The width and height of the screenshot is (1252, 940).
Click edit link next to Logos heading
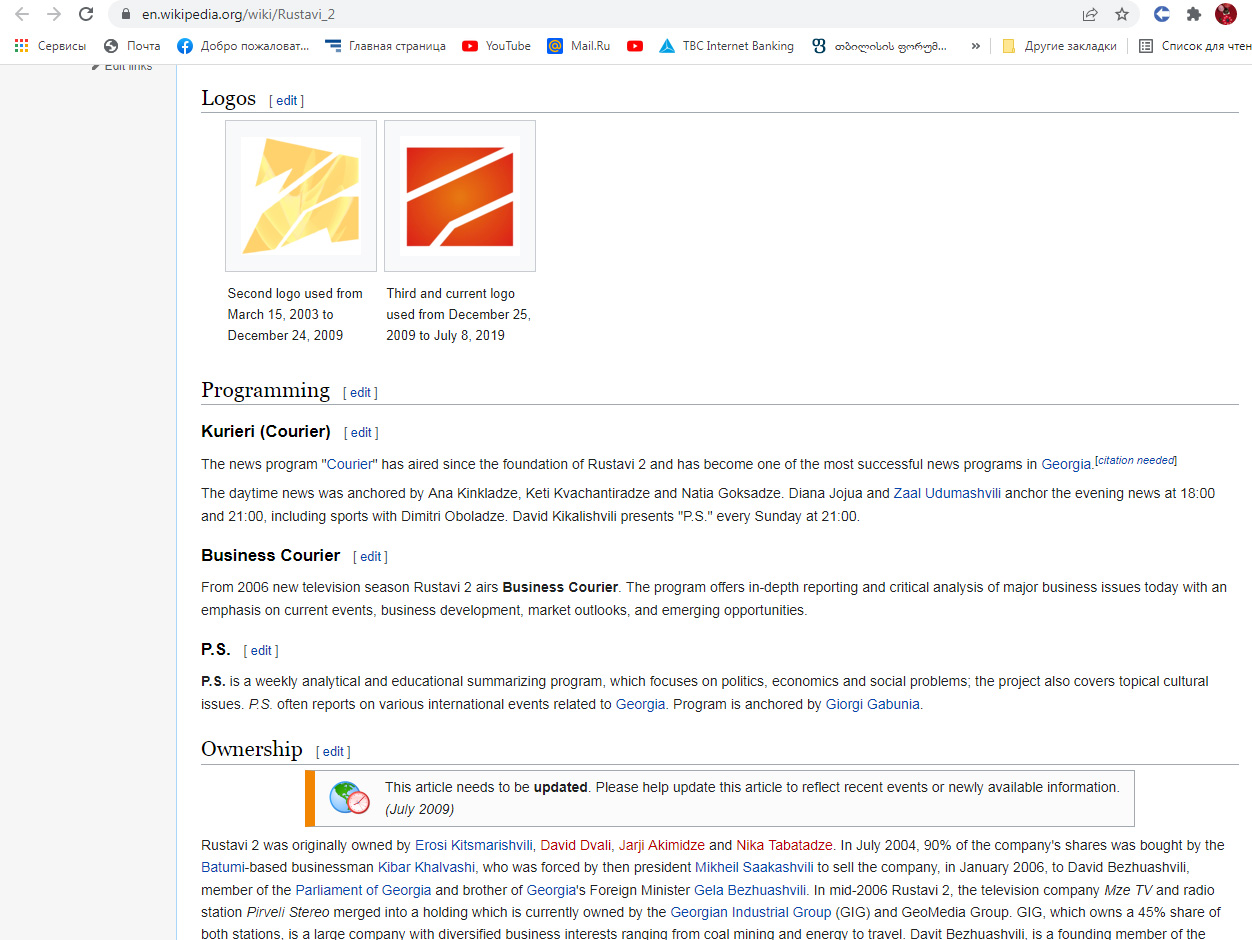click(x=286, y=100)
